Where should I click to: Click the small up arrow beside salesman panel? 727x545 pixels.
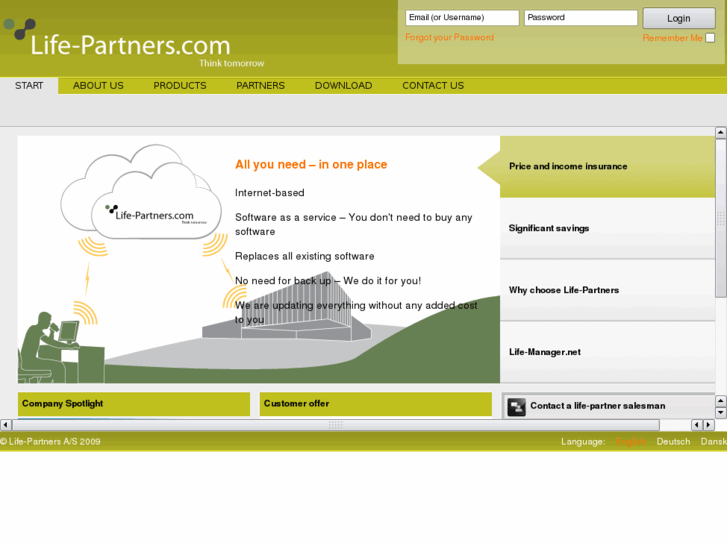720,401
